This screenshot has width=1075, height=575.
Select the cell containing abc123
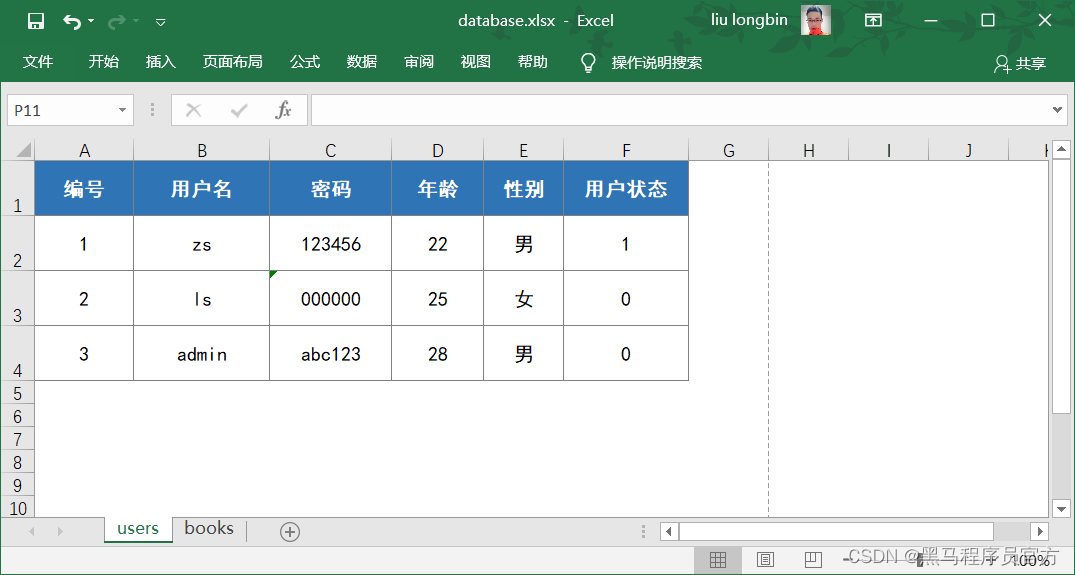point(330,353)
